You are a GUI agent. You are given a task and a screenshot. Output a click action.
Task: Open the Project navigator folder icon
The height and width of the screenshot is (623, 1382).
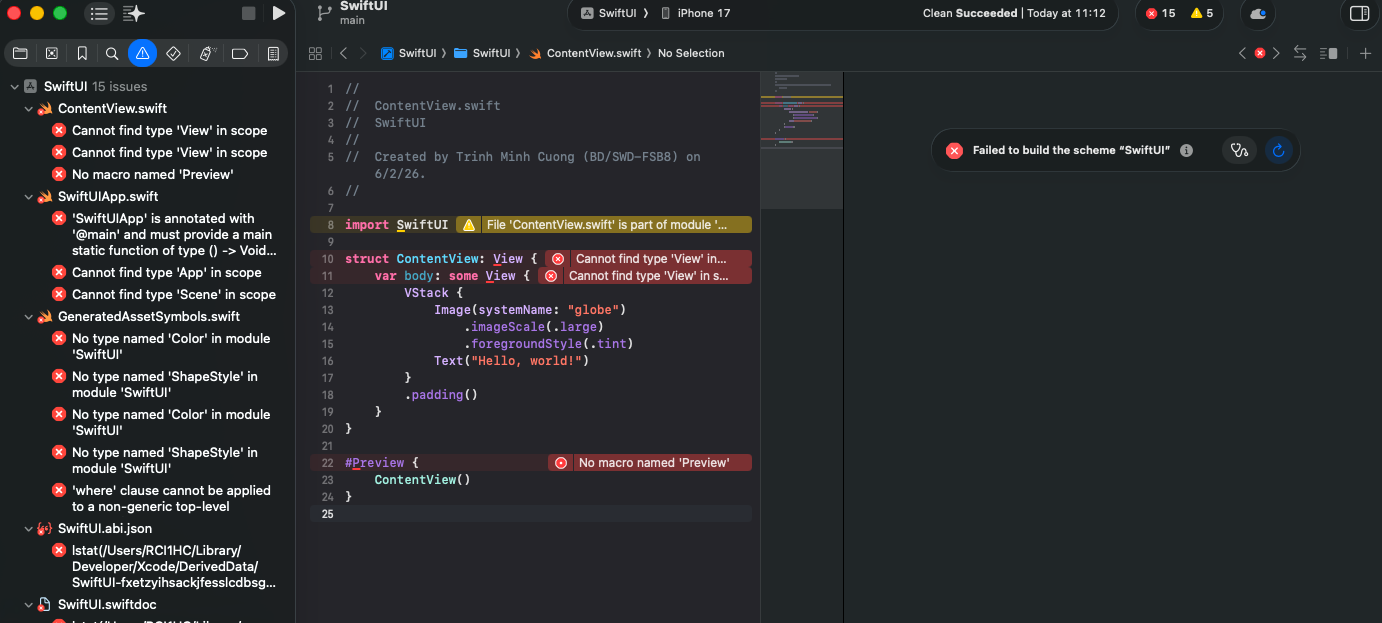[x=20, y=53]
